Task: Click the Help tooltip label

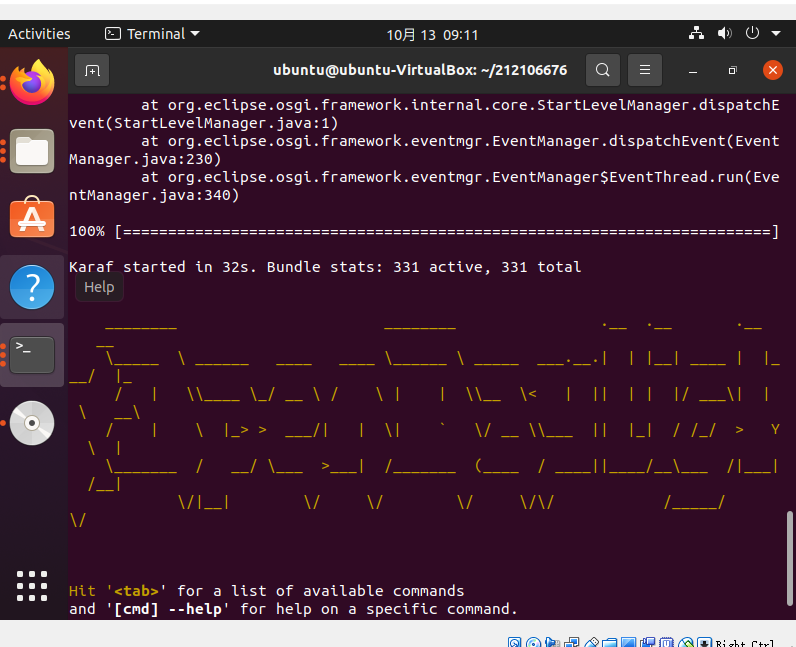Action: 99,287
